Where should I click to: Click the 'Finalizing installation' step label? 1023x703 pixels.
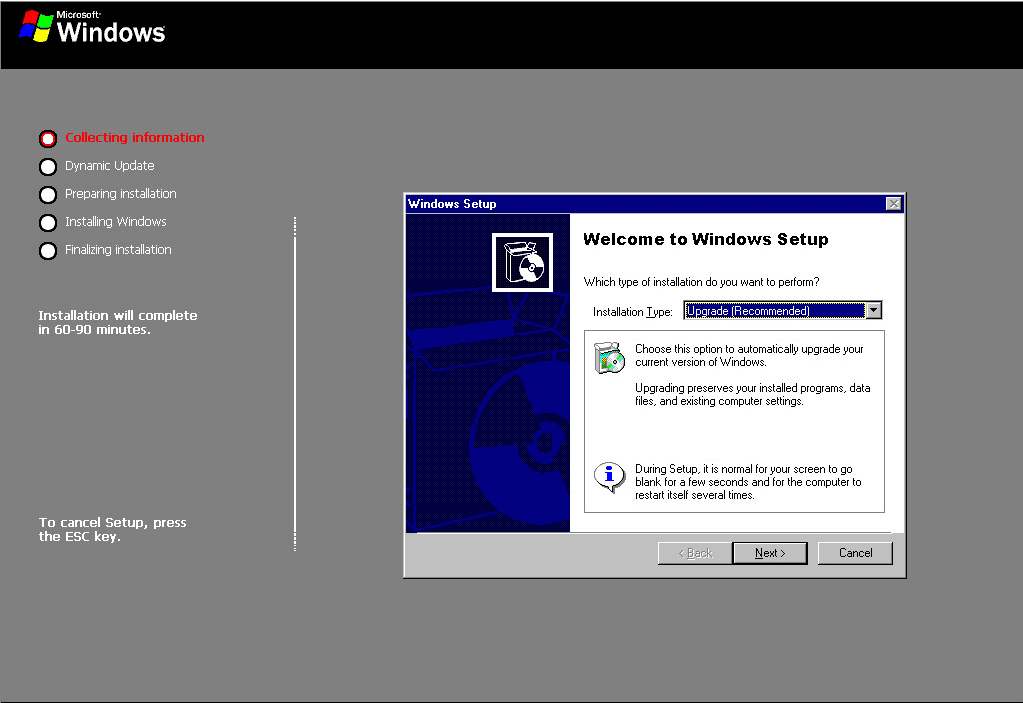click(118, 250)
